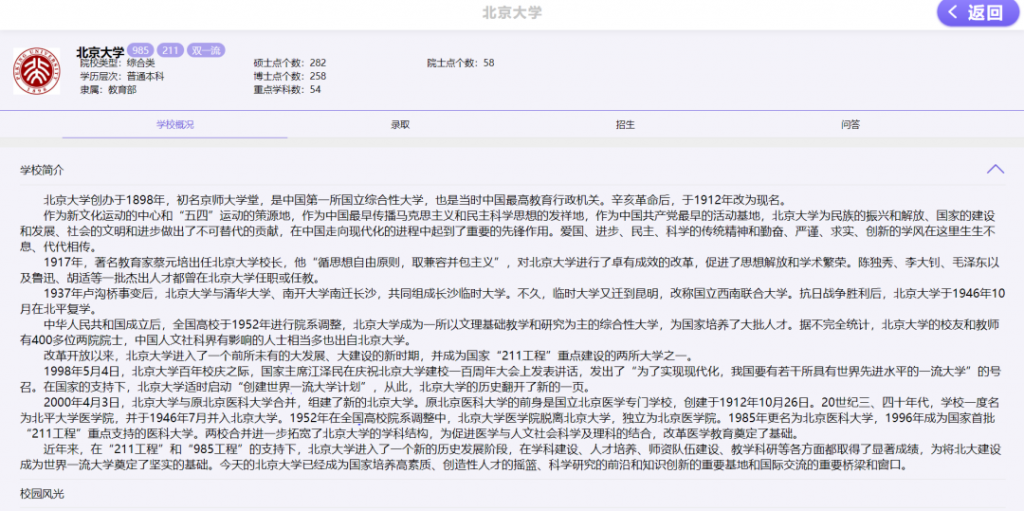Select the 211 tag badge
1024x511 pixels.
pos(170,50)
